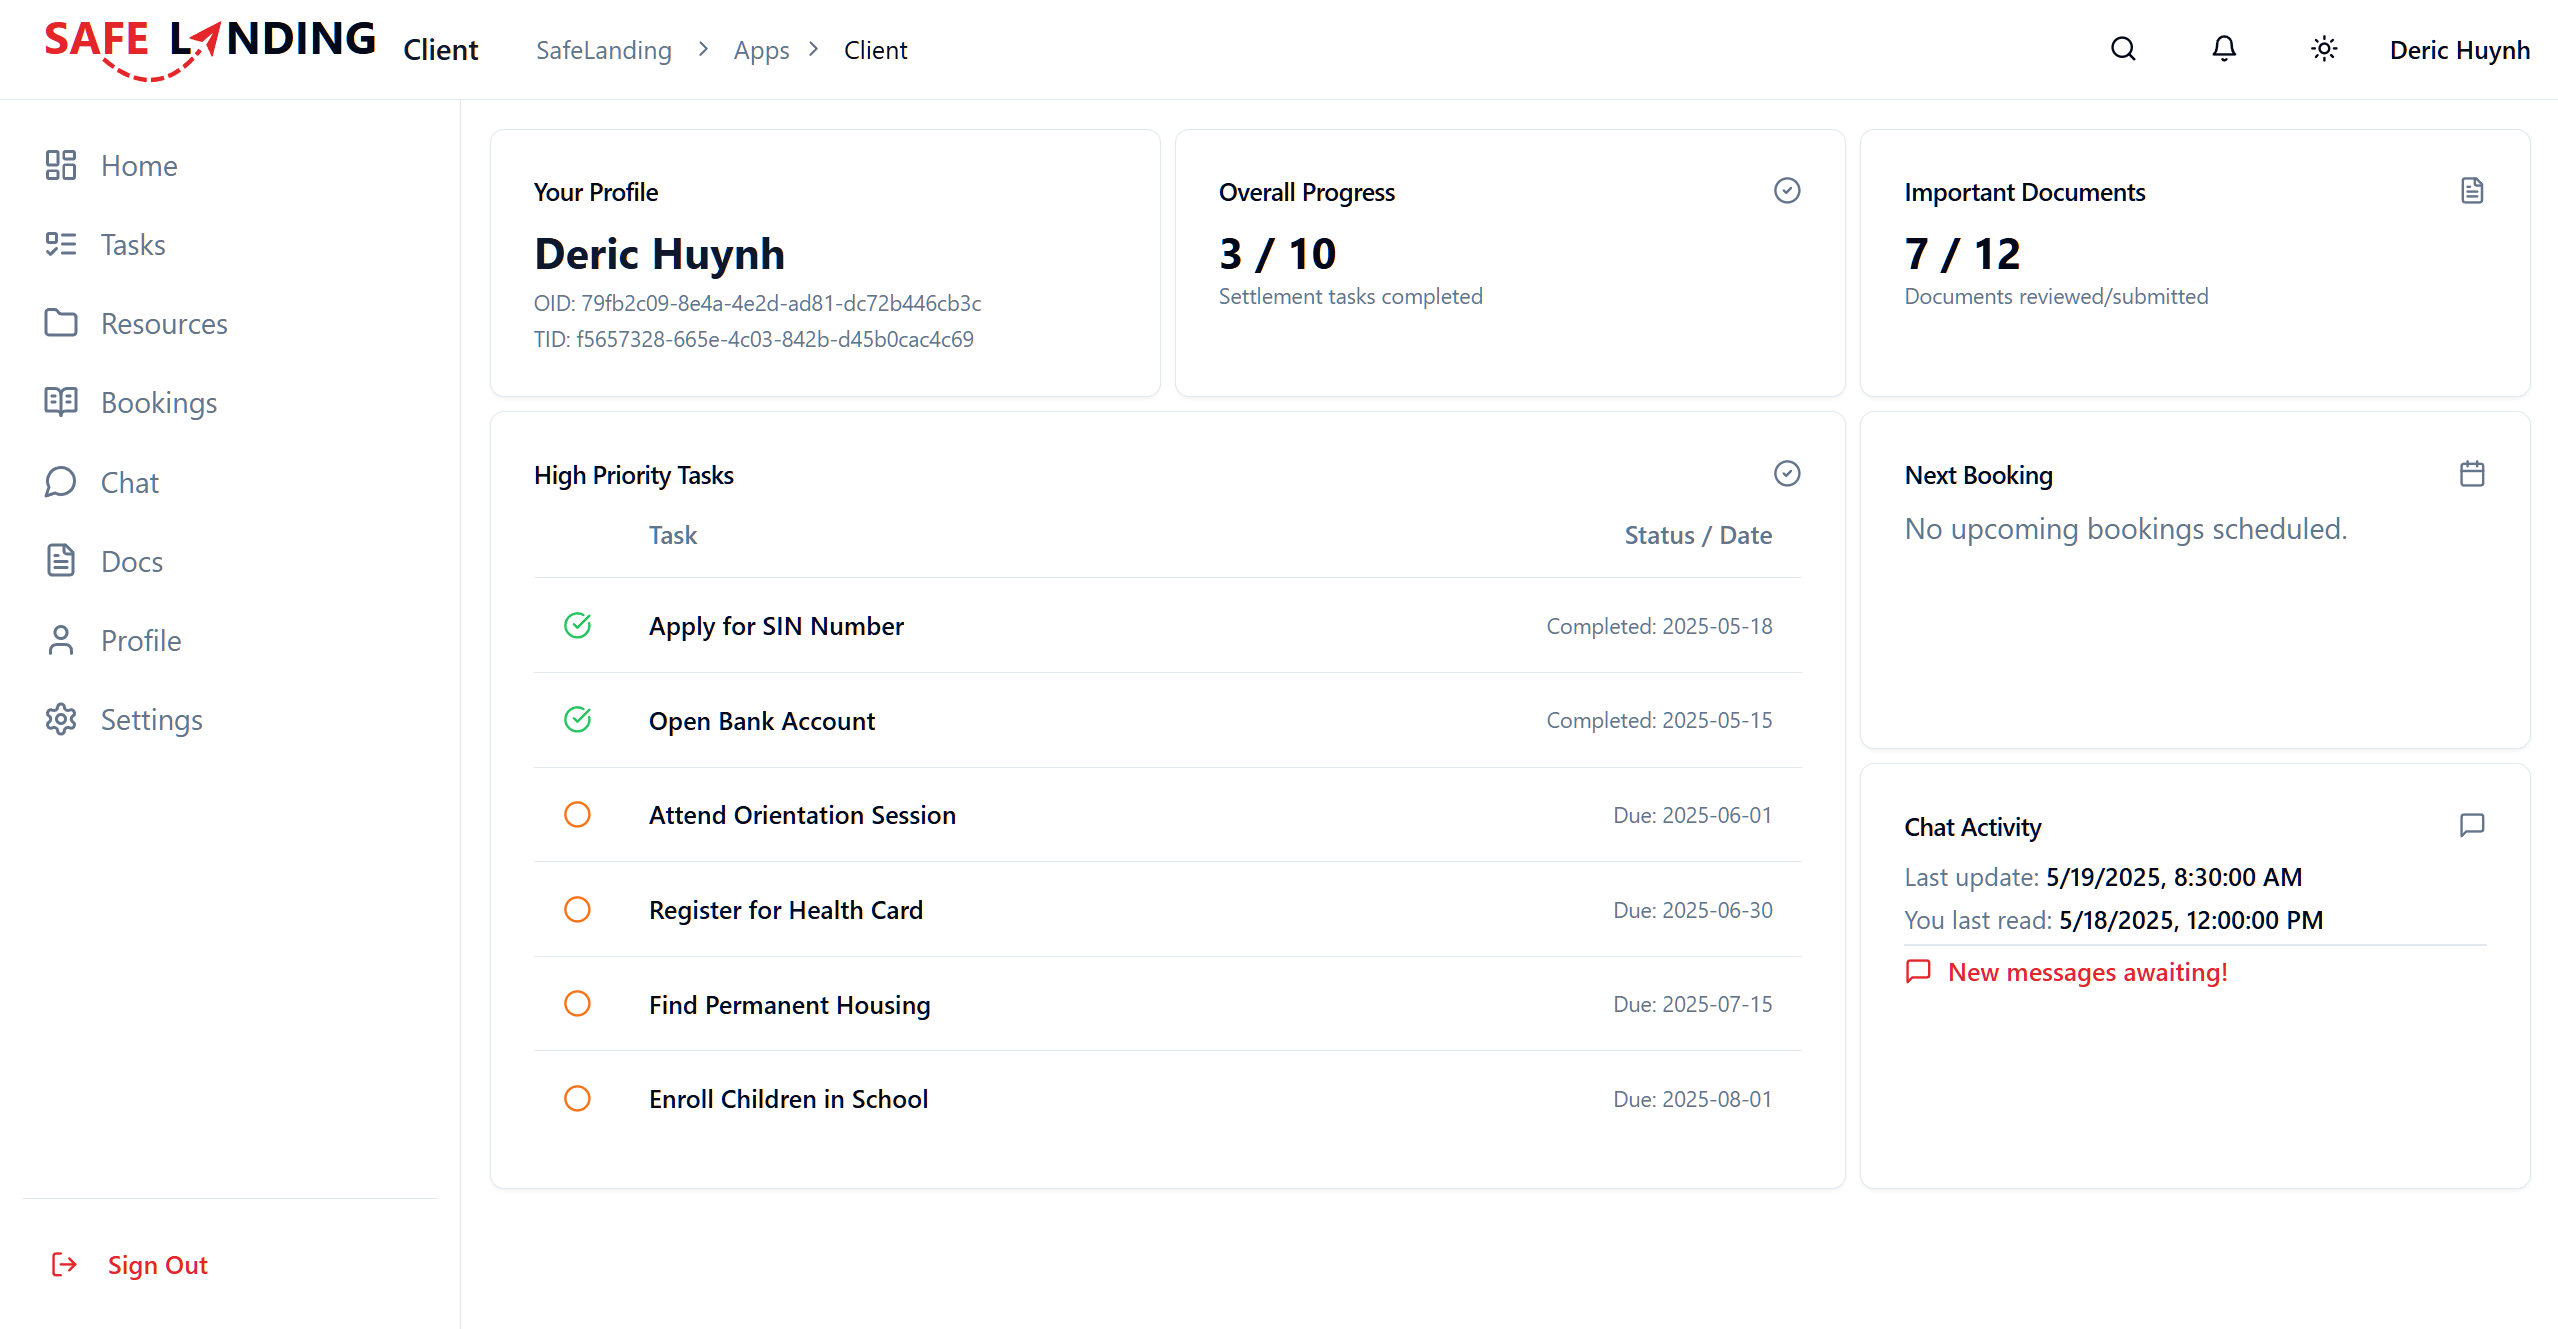Open Tasks in the sidebar
The width and height of the screenshot is (2558, 1329).
coord(133,245)
